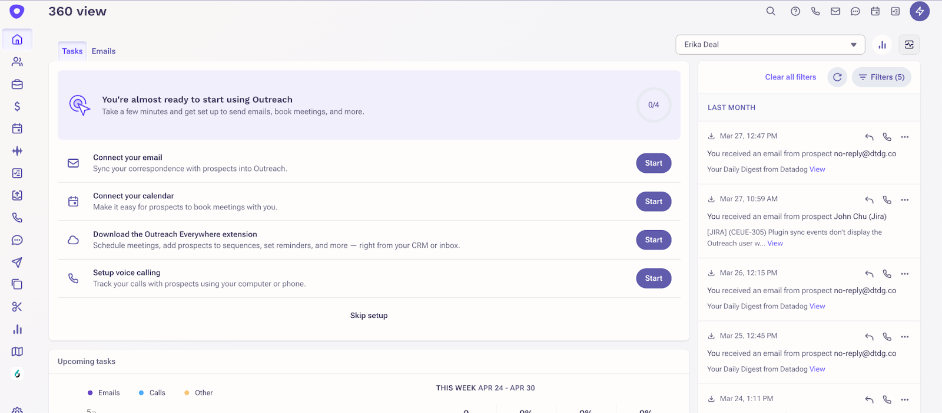942x413 pixels.
Task: Refresh the activity feed
Action: (x=837, y=77)
